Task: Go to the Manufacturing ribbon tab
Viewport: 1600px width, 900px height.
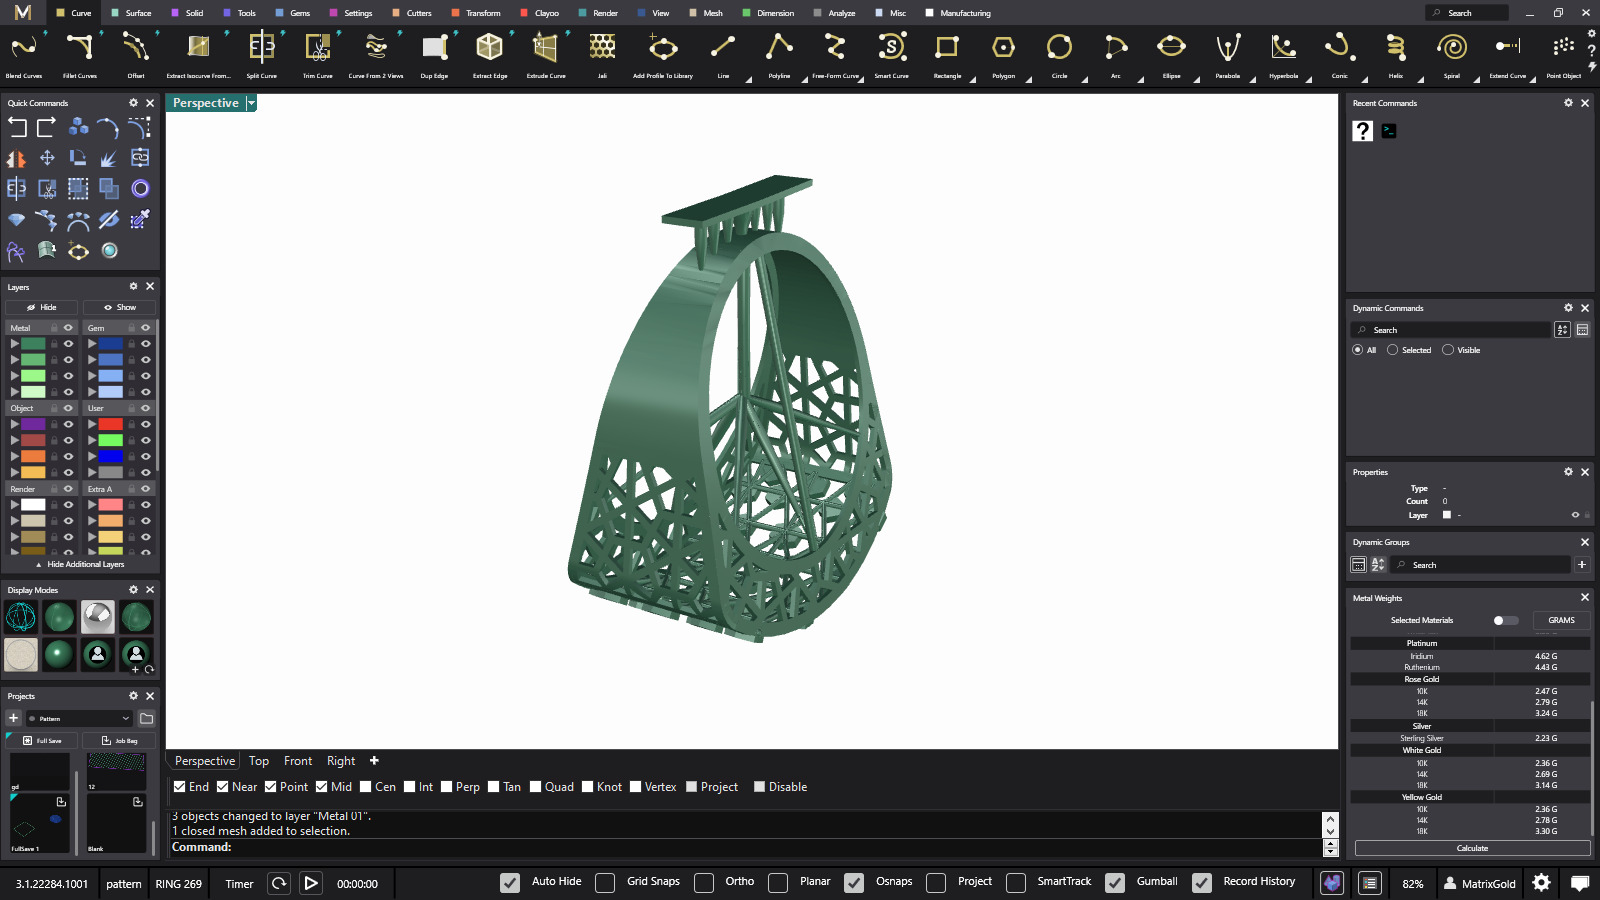Action: pyautogui.click(x=958, y=13)
